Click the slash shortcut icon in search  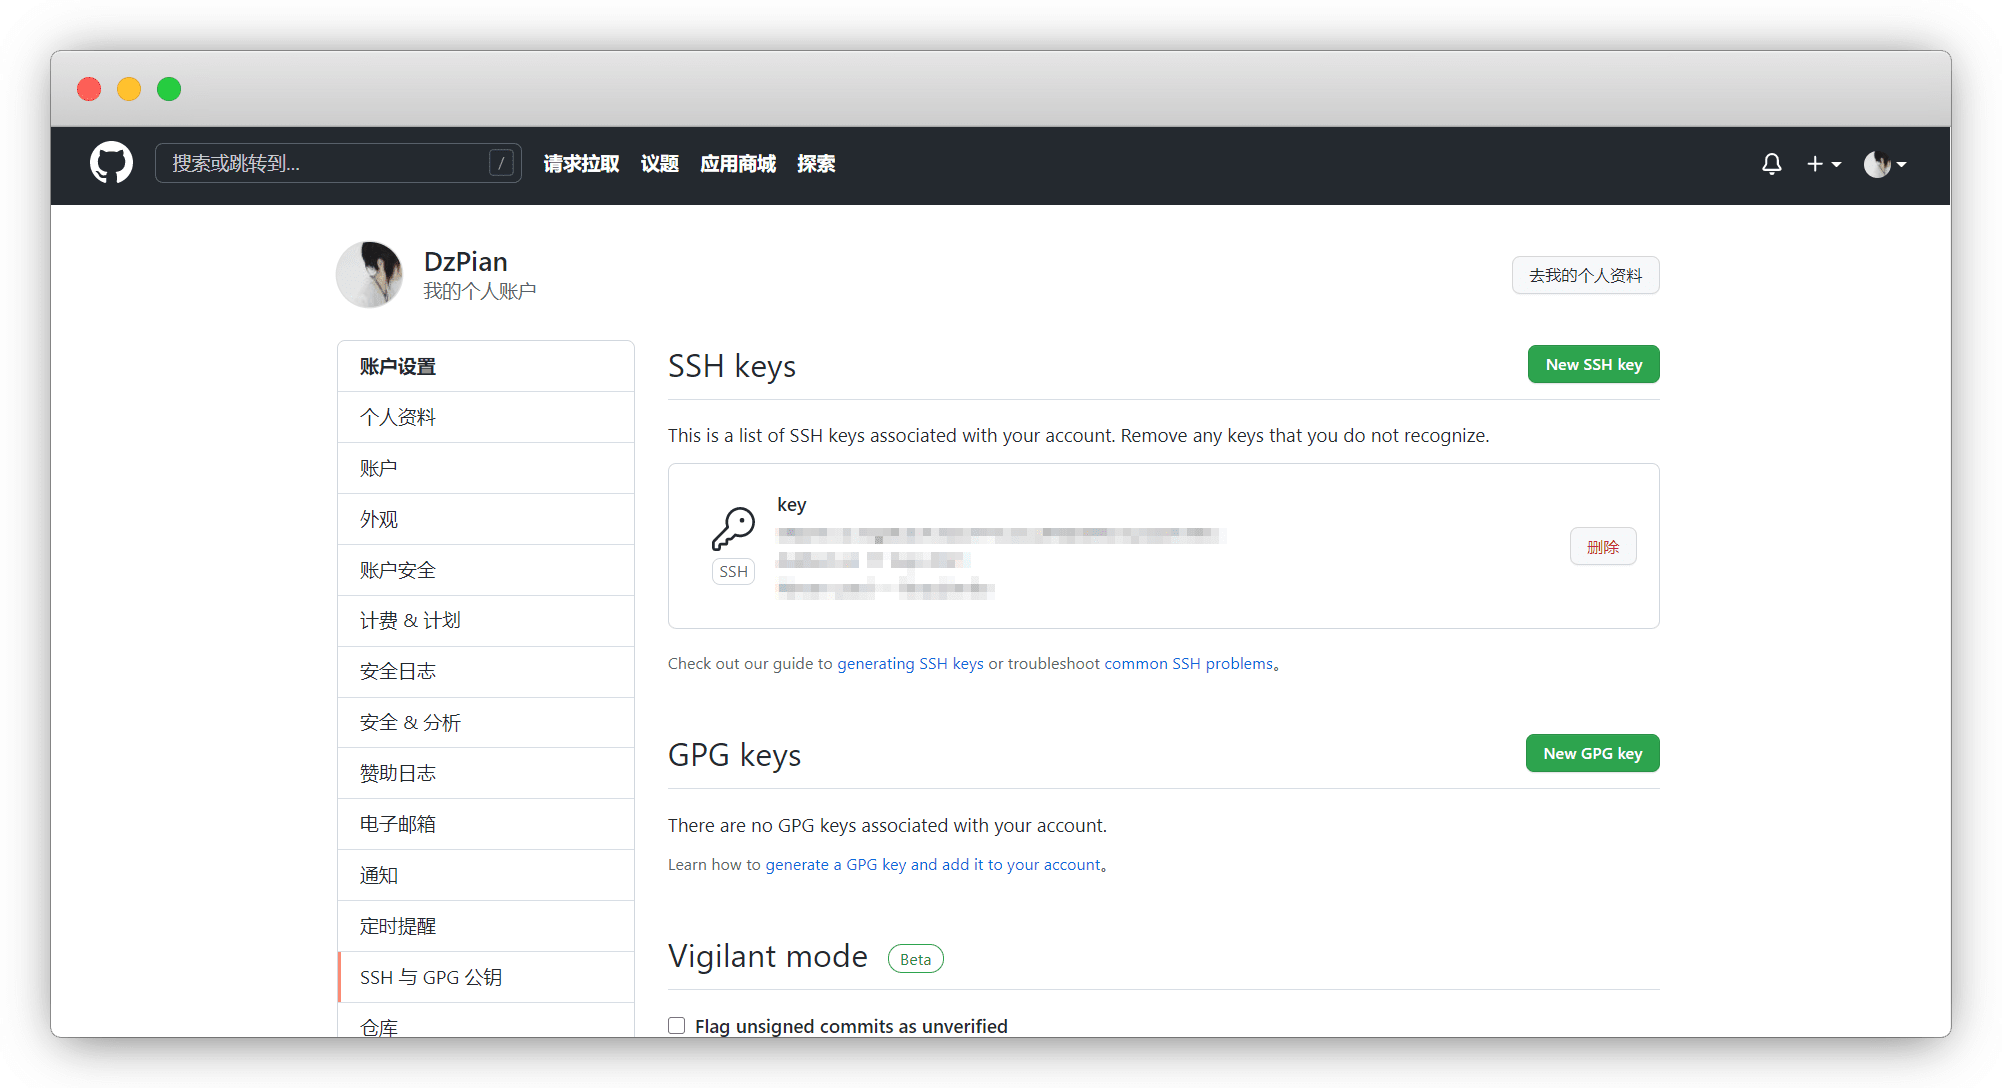coord(501,163)
